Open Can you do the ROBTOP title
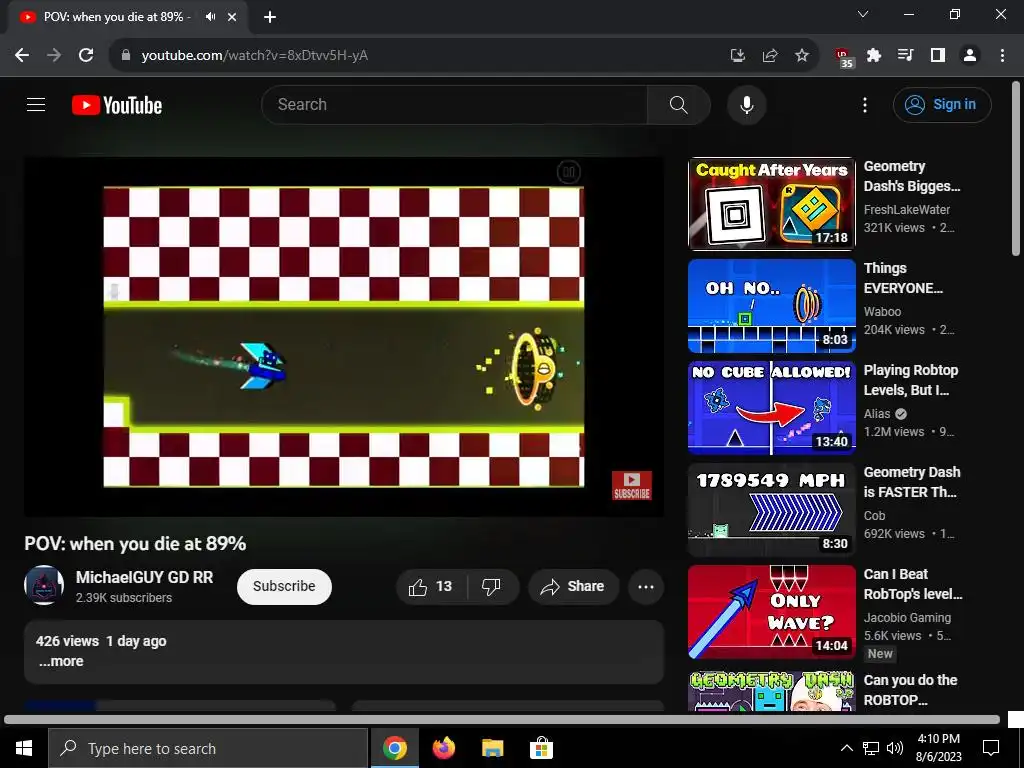1024x768 pixels. tap(910, 690)
